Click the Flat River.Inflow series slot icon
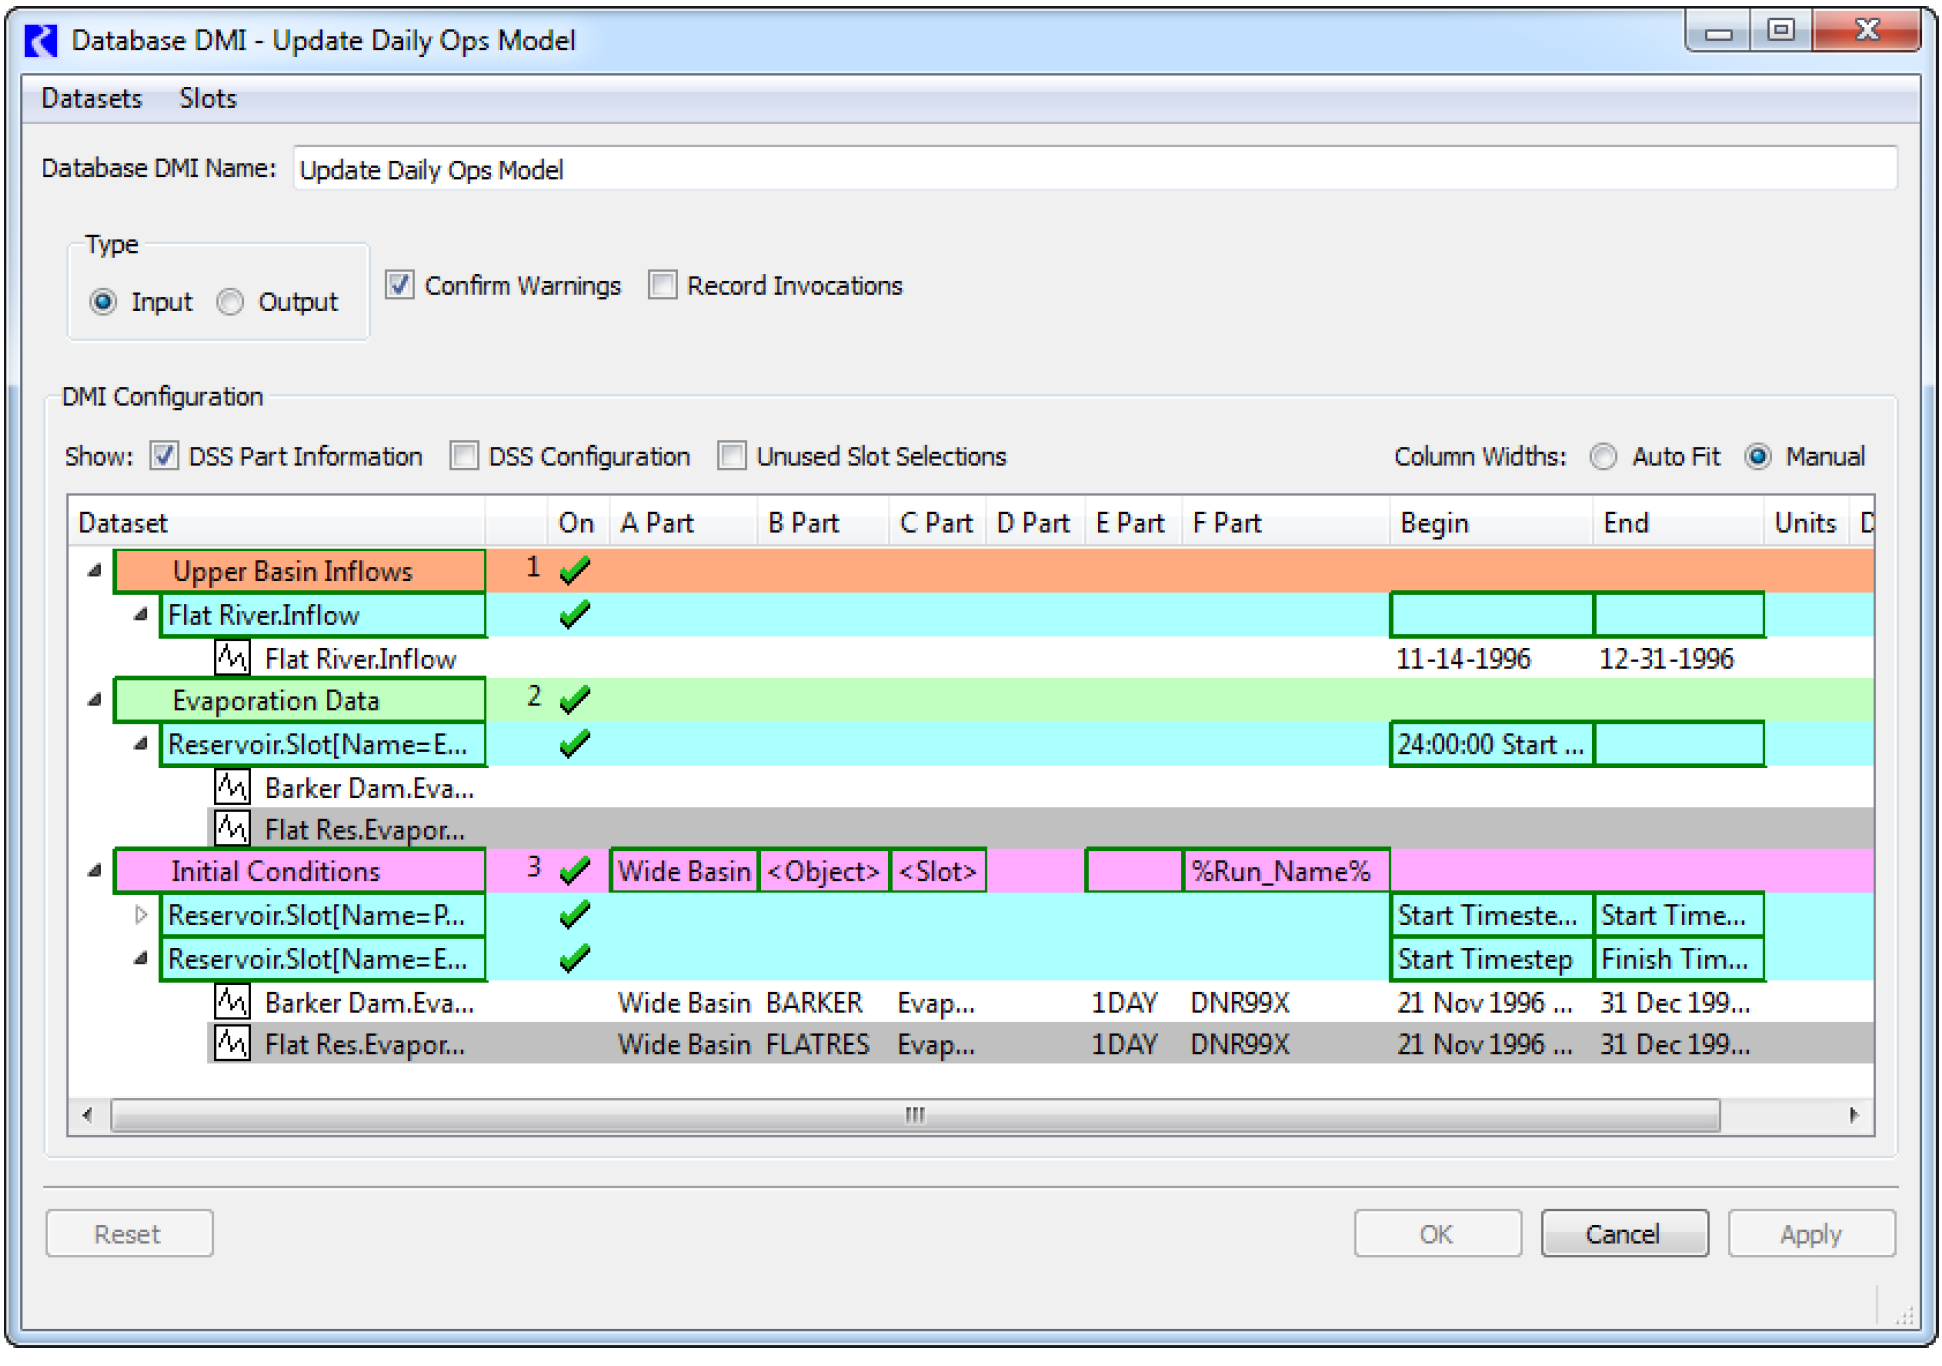Viewport: 1942px width, 1366px height. click(232, 658)
